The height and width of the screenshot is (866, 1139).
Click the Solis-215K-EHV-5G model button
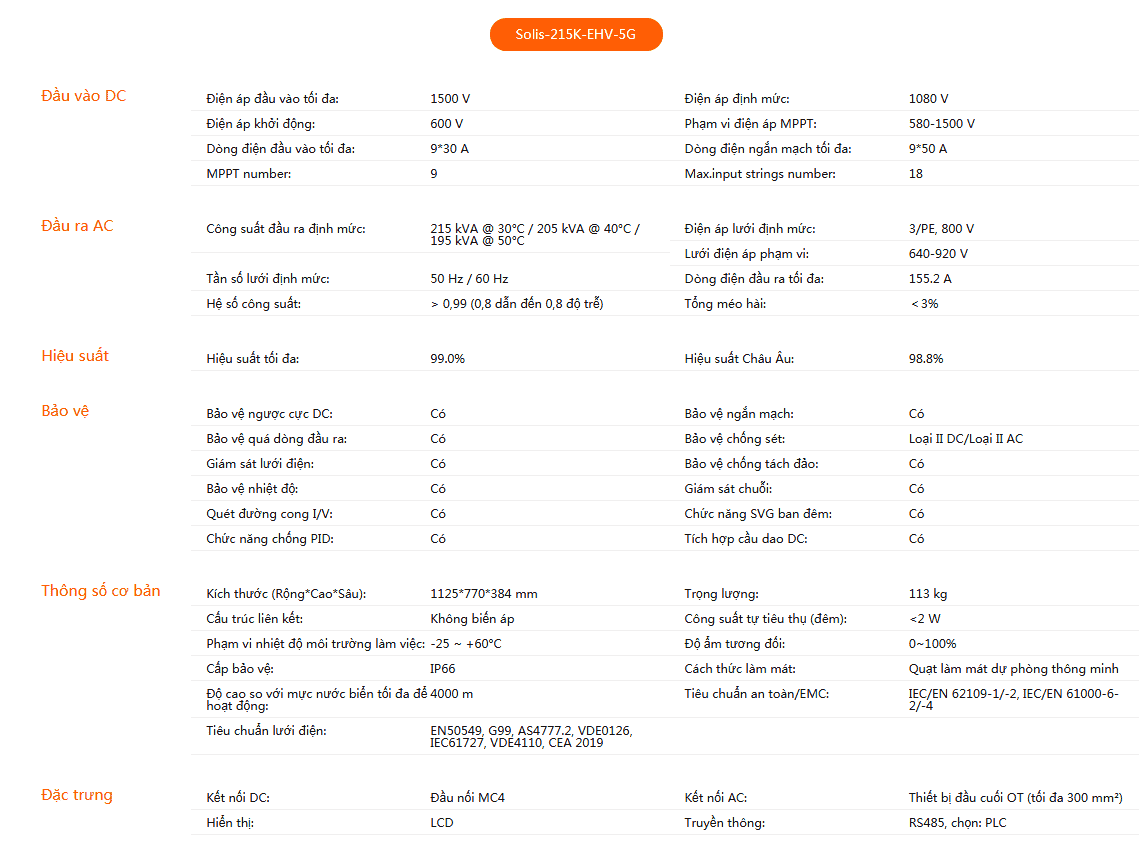pyautogui.click(x=575, y=35)
